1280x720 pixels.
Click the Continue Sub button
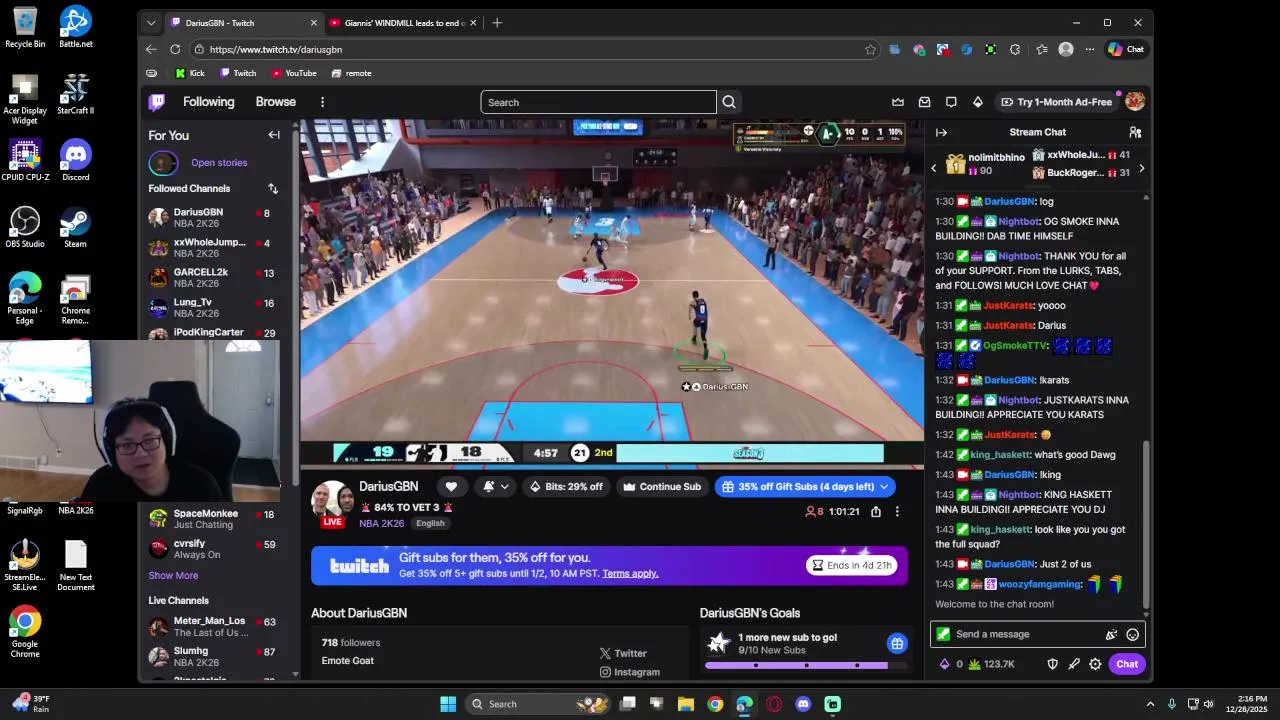click(661, 486)
